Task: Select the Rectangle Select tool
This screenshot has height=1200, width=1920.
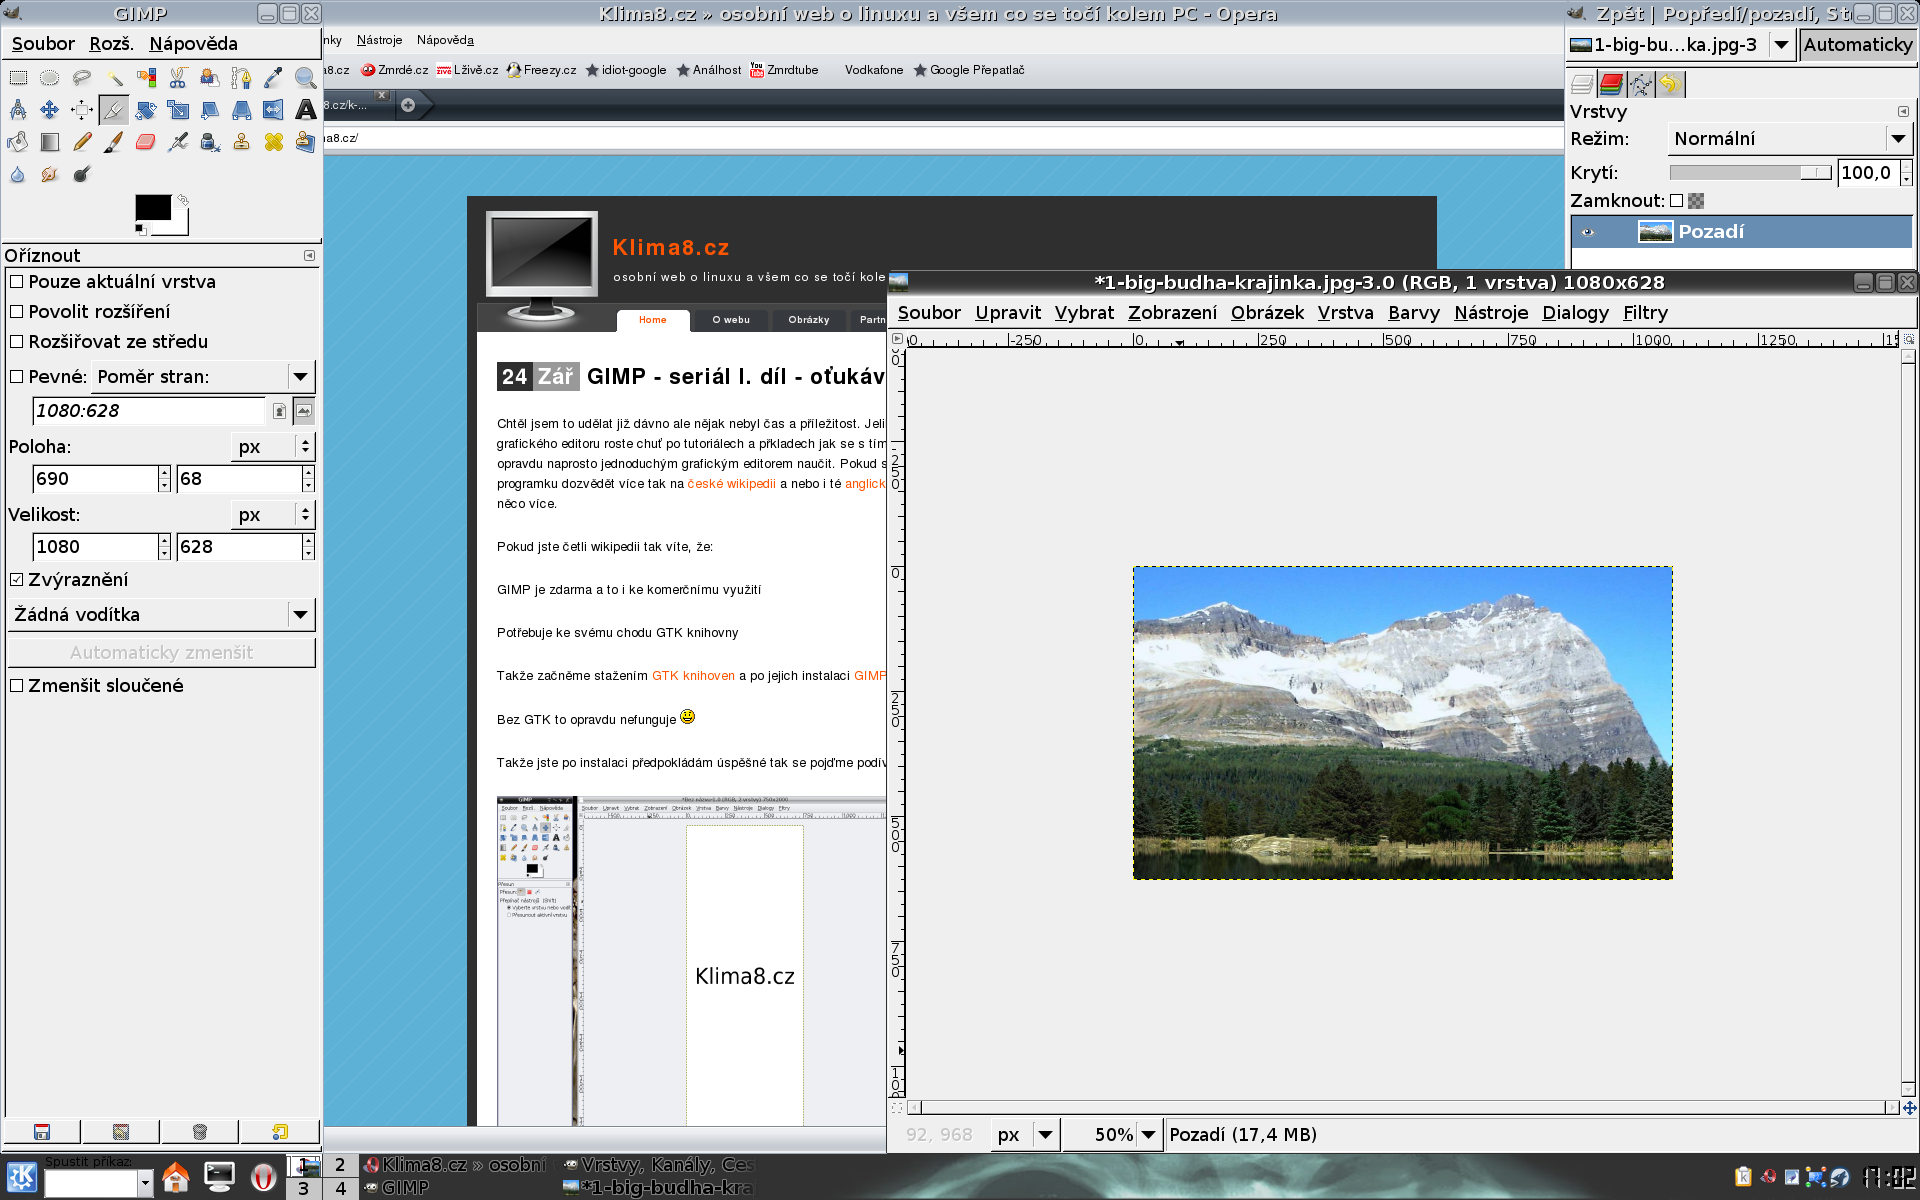Action: pos(18,77)
